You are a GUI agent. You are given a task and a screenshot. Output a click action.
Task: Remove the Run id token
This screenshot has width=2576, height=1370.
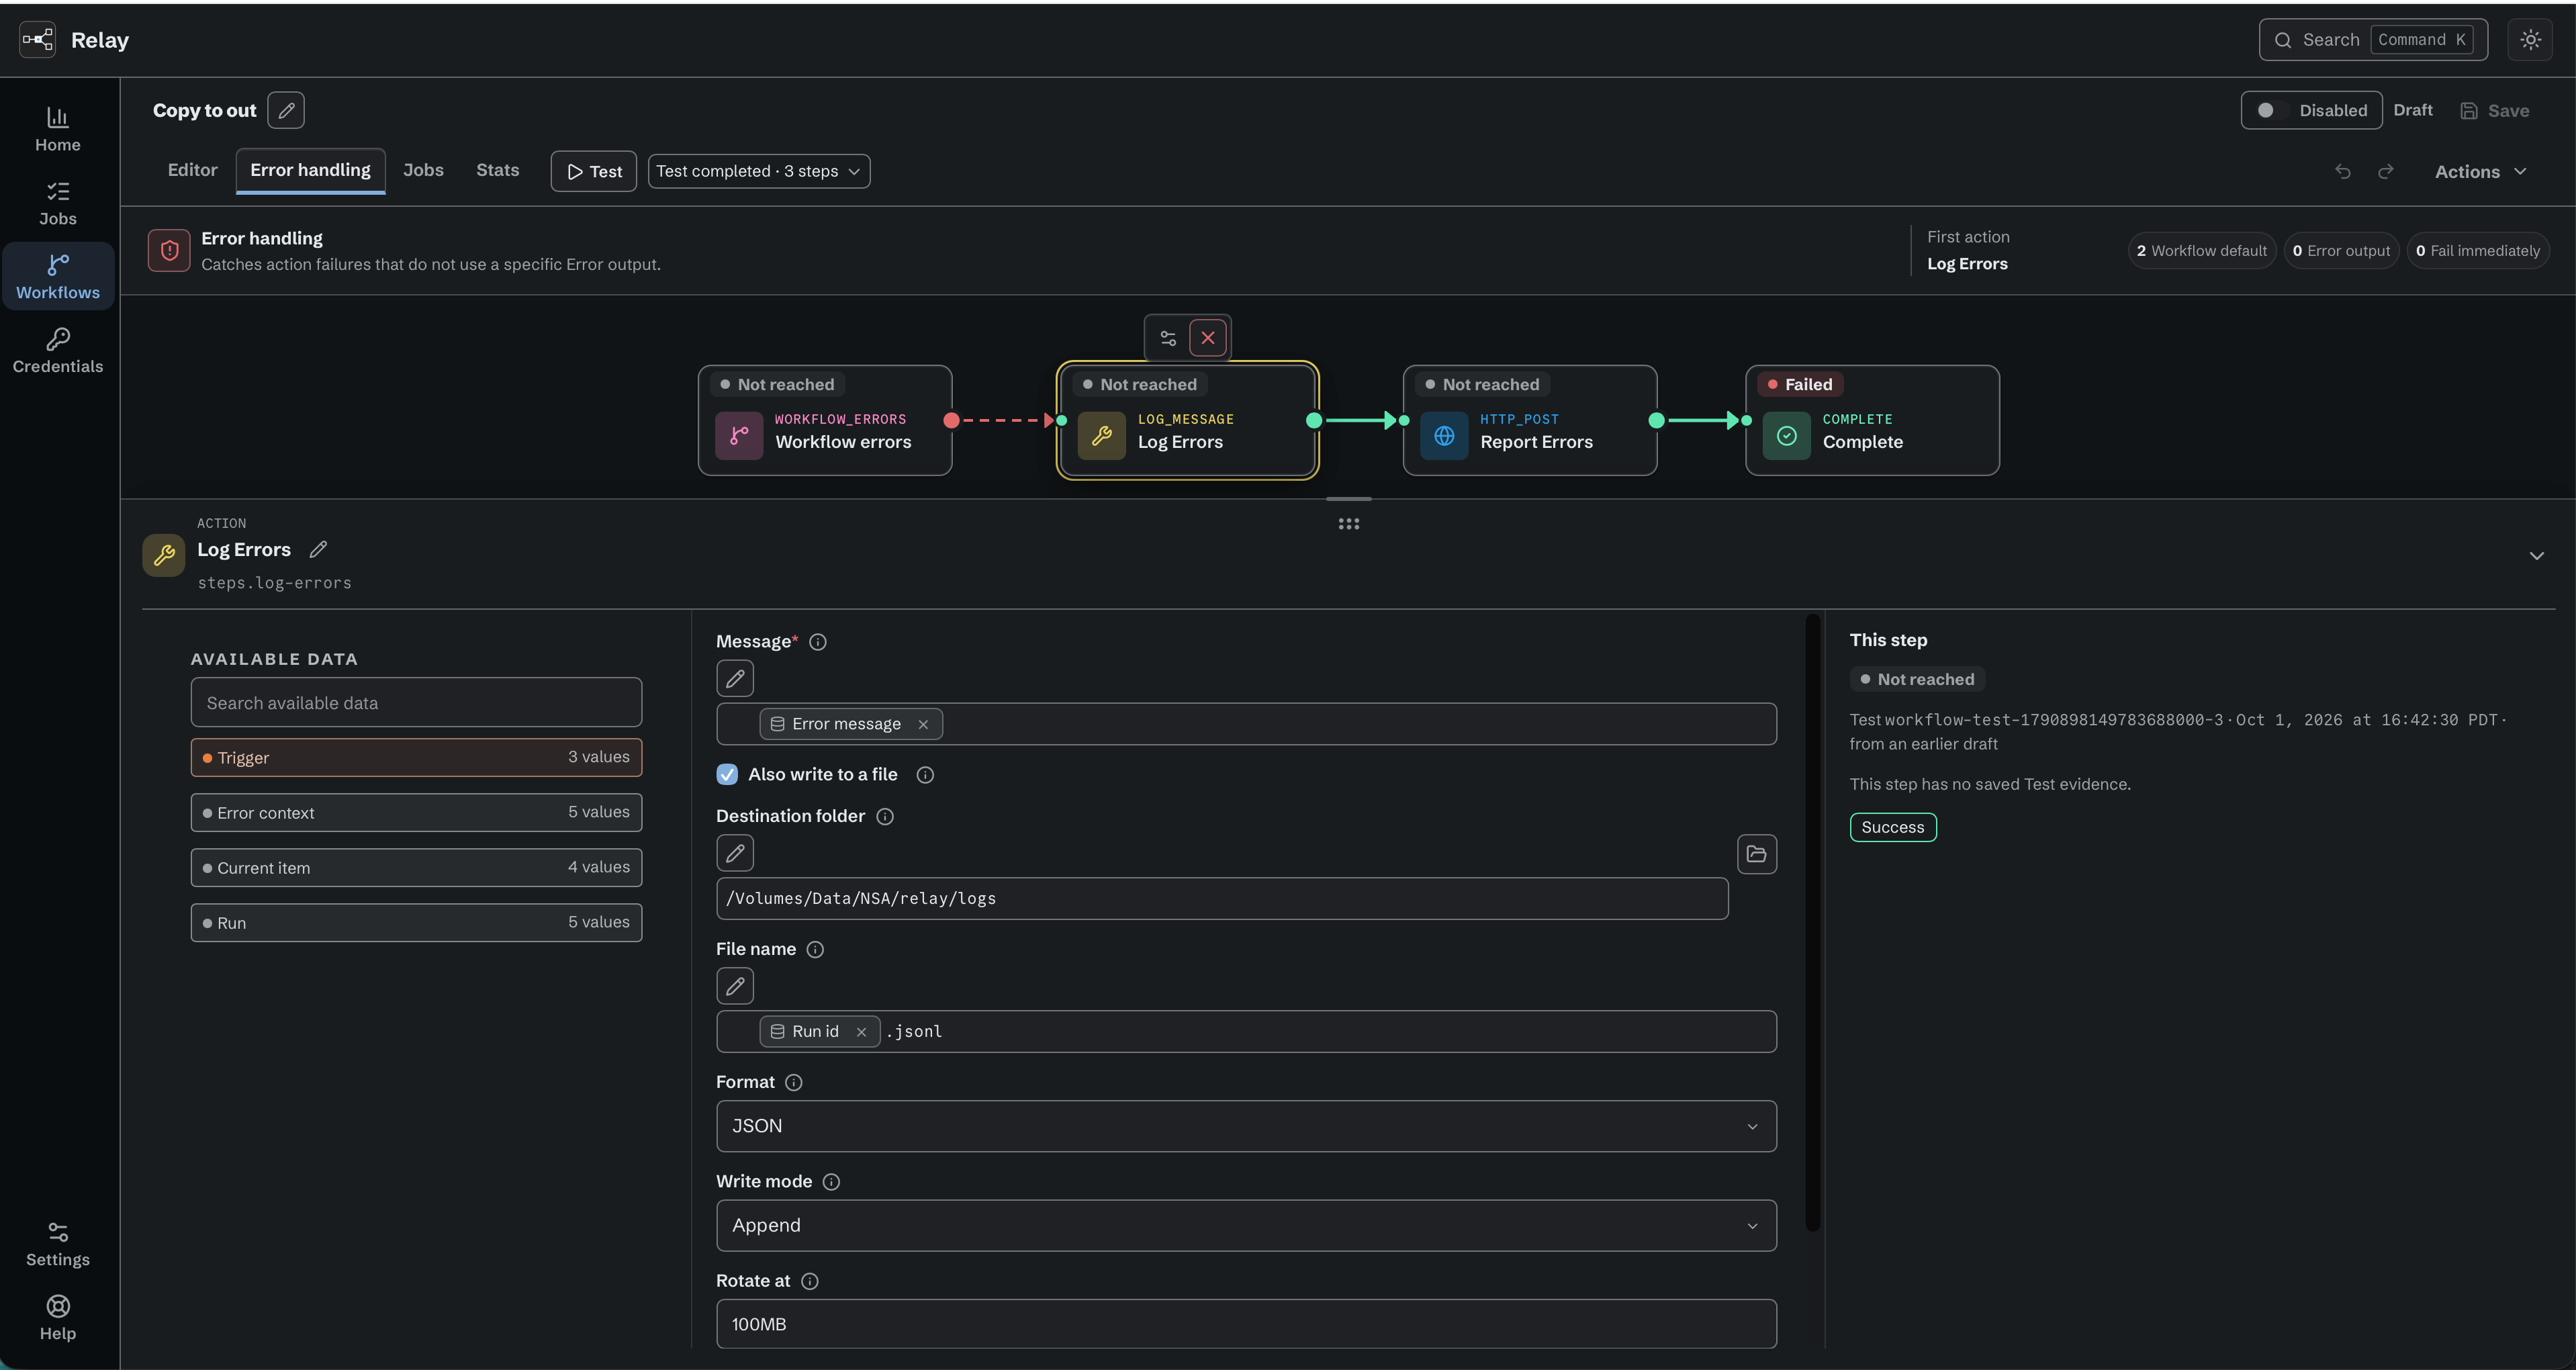pyautogui.click(x=861, y=1032)
